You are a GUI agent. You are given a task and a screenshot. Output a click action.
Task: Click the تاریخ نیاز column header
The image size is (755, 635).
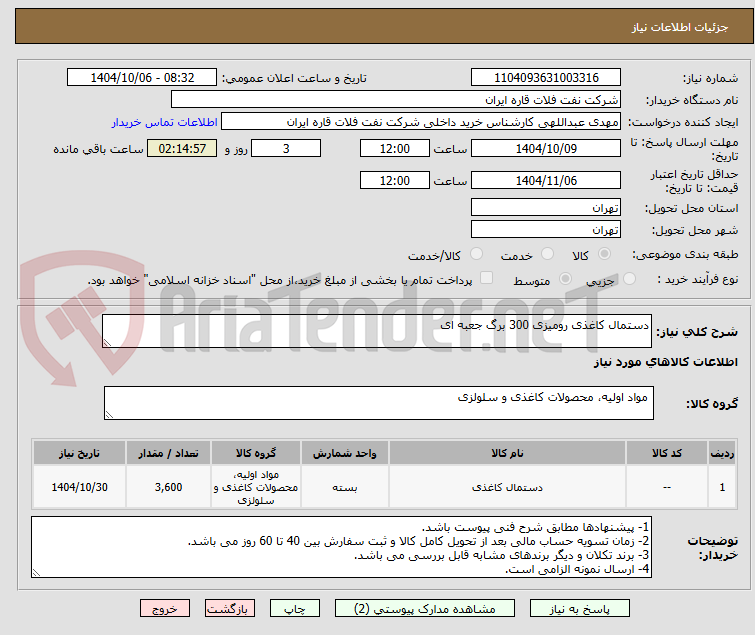(x=79, y=453)
